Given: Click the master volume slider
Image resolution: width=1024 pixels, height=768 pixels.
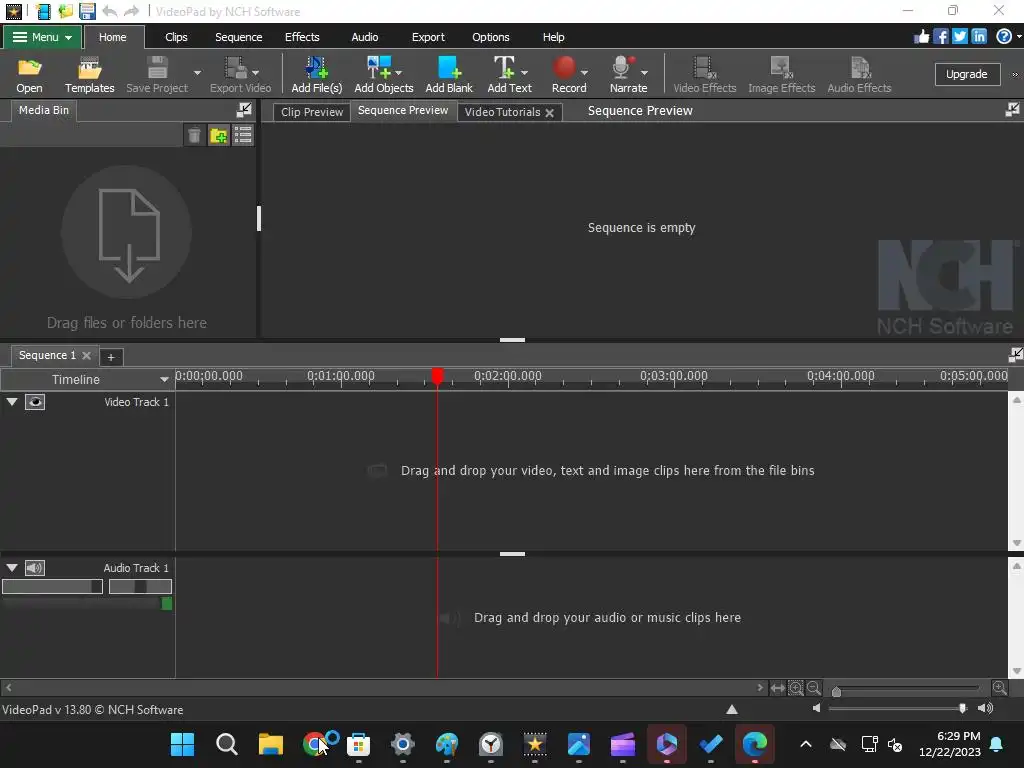Looking at the screenshot, I should coord(899,708).
